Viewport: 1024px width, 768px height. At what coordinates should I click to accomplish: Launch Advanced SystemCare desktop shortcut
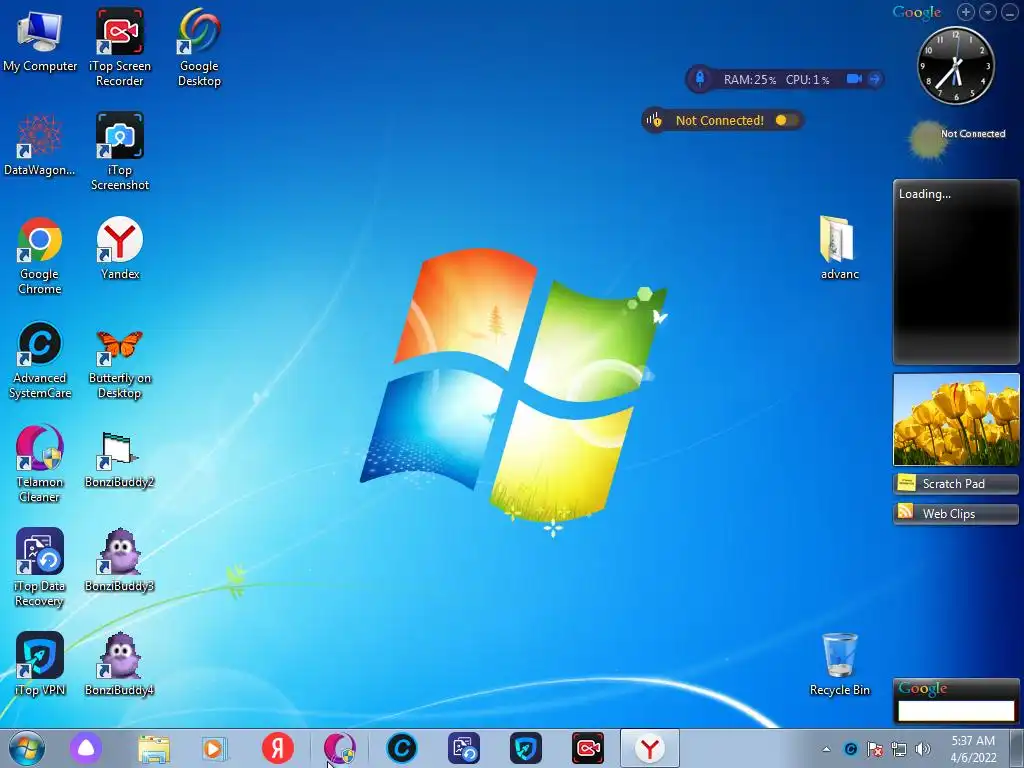click(39, 360)
